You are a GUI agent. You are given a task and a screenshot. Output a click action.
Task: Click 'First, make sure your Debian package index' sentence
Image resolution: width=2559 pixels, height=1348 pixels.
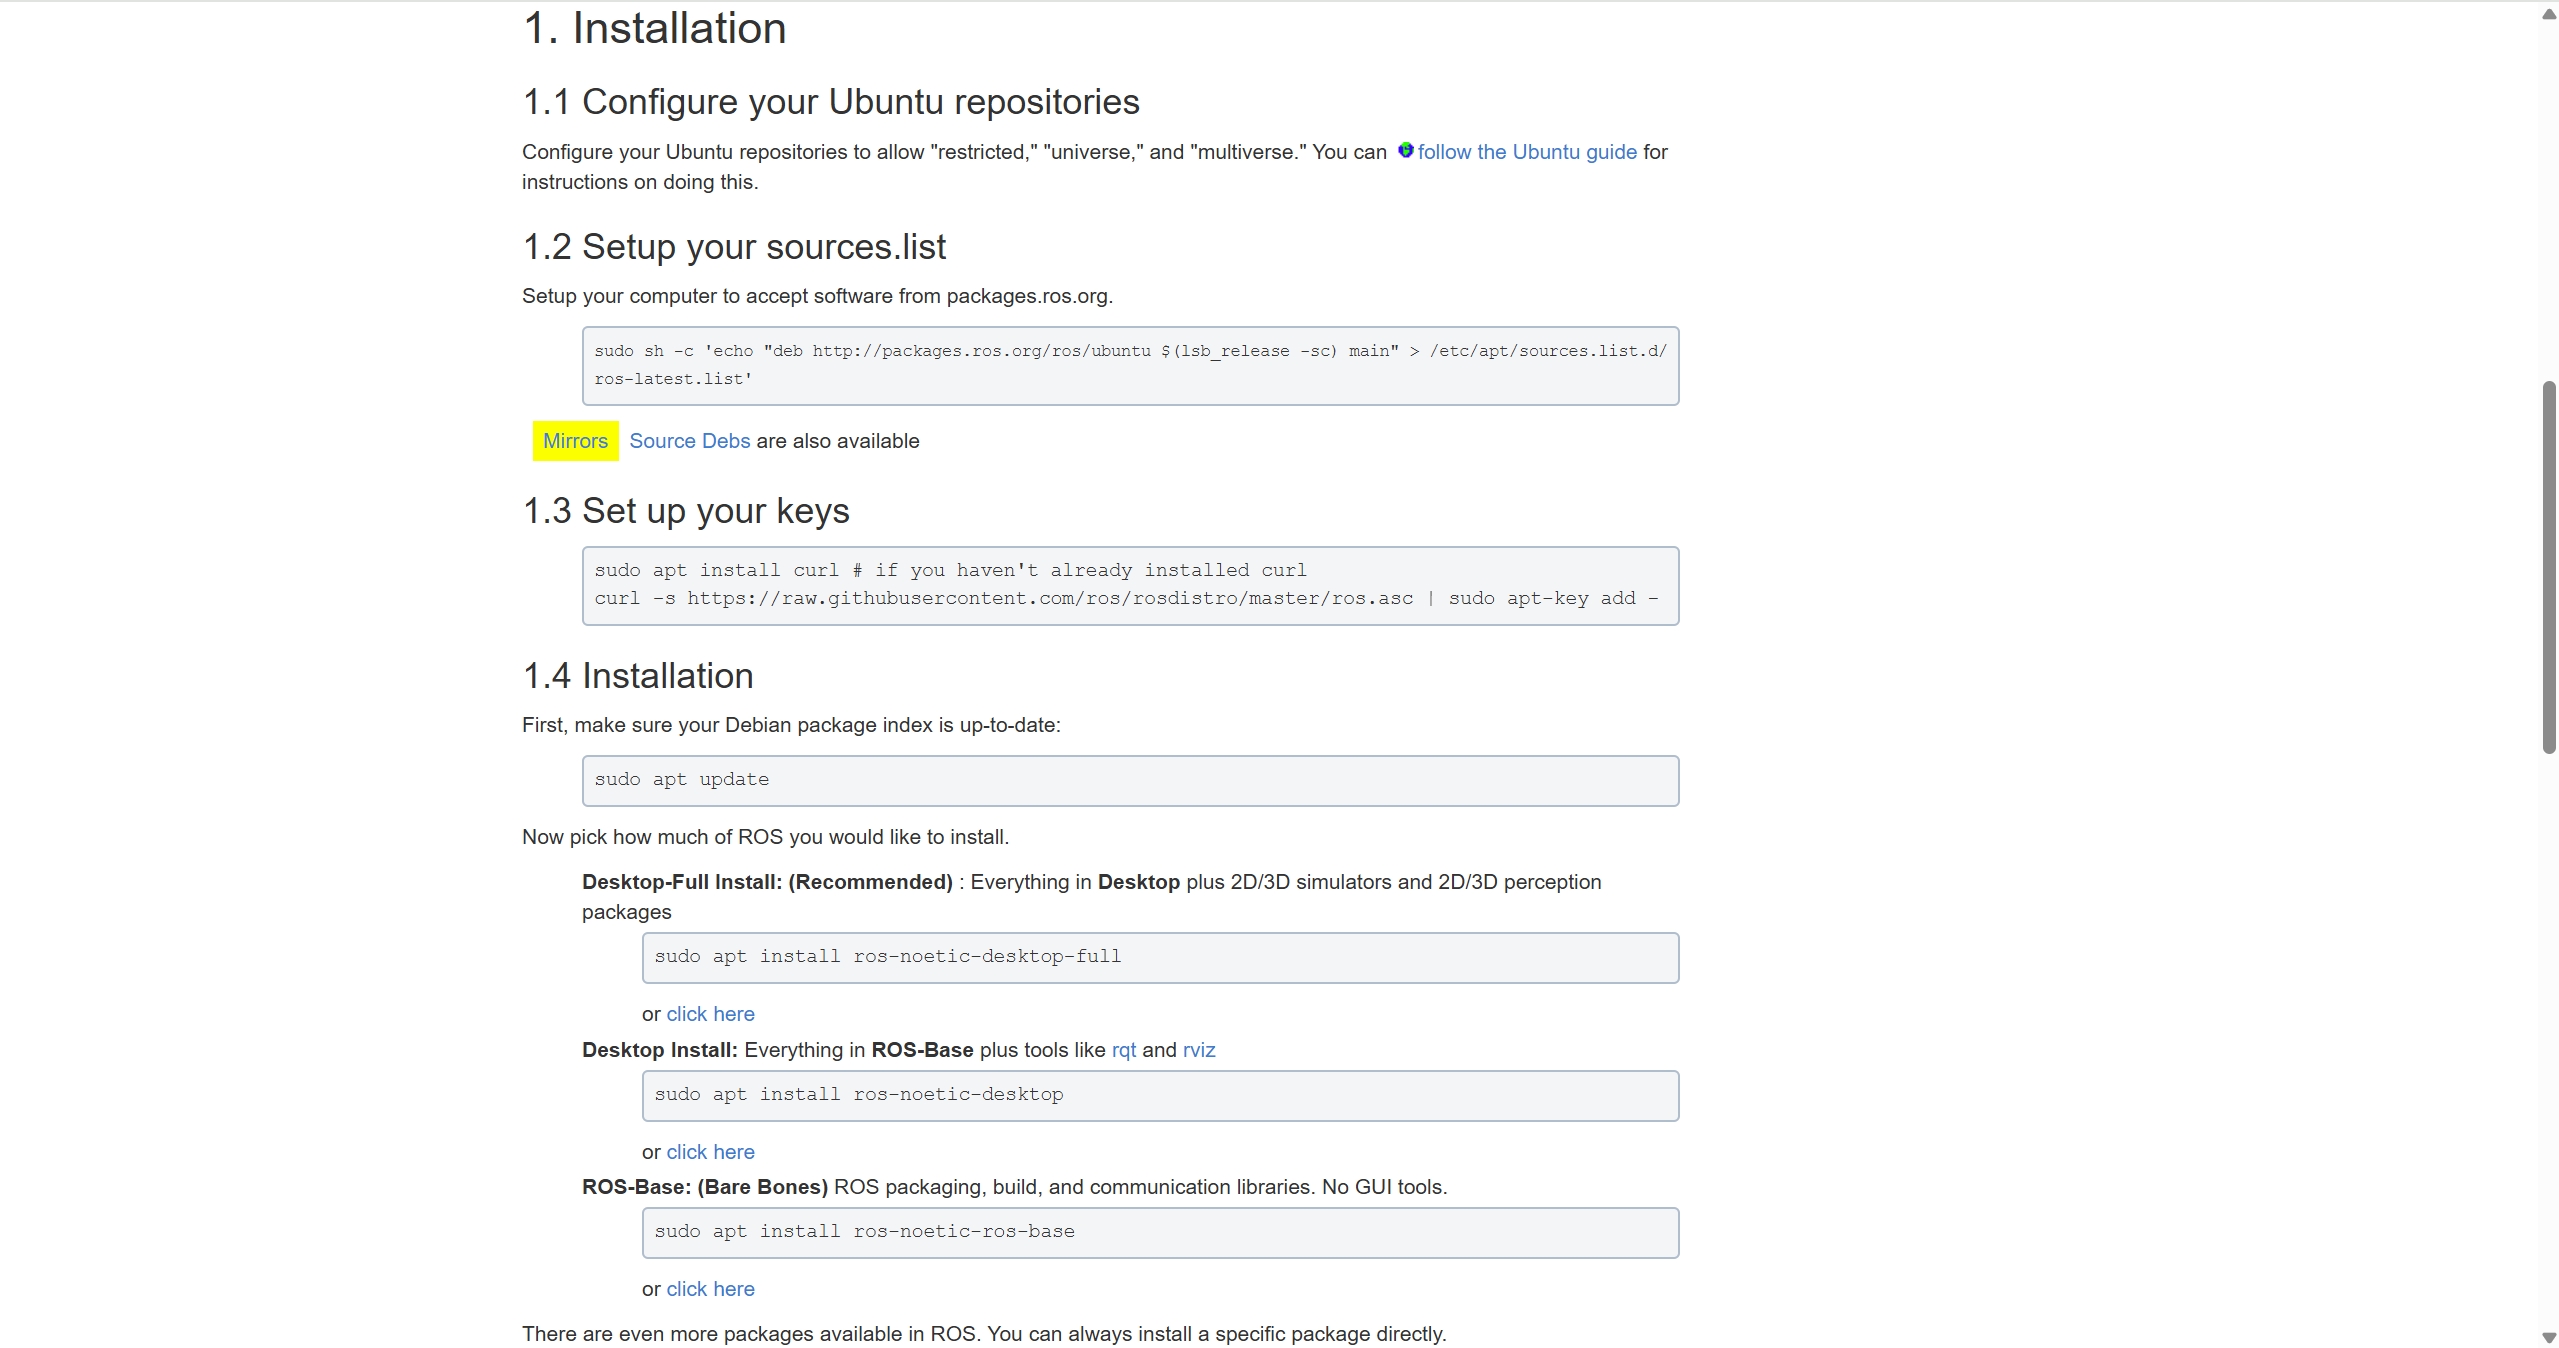click(x=791, y=725)
